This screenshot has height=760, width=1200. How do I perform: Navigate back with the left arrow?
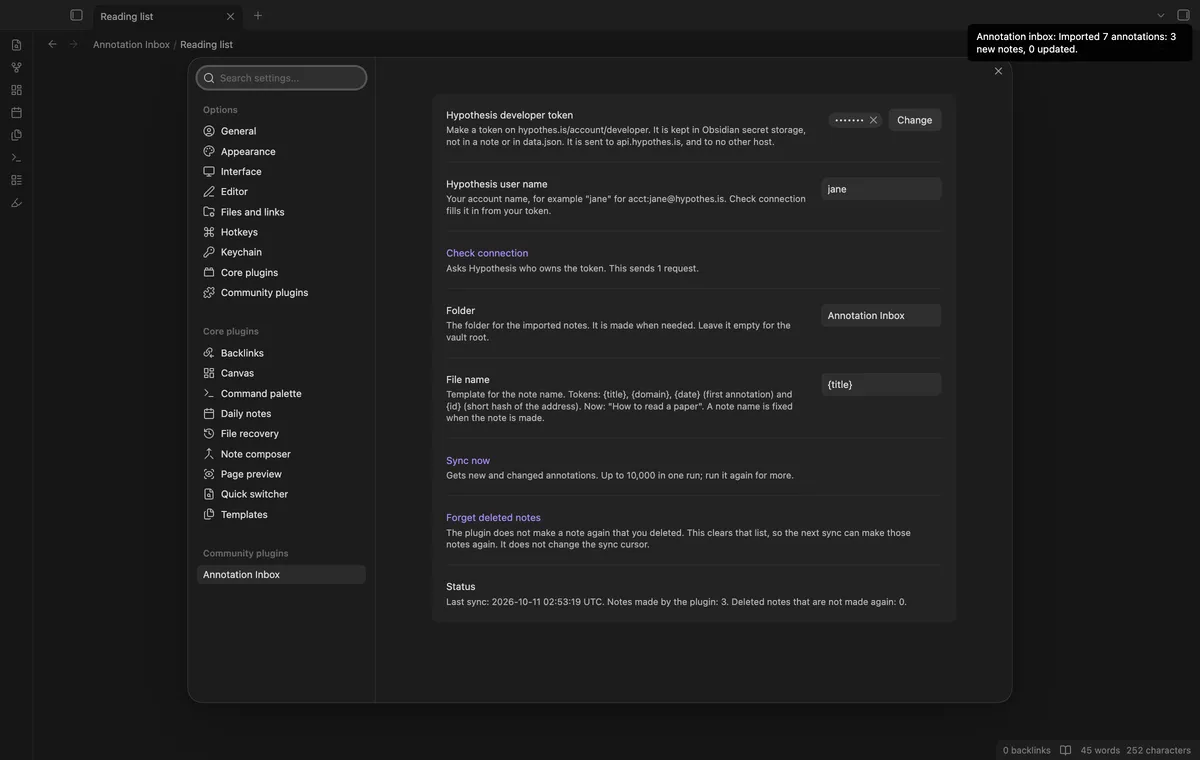pos(52,44)
